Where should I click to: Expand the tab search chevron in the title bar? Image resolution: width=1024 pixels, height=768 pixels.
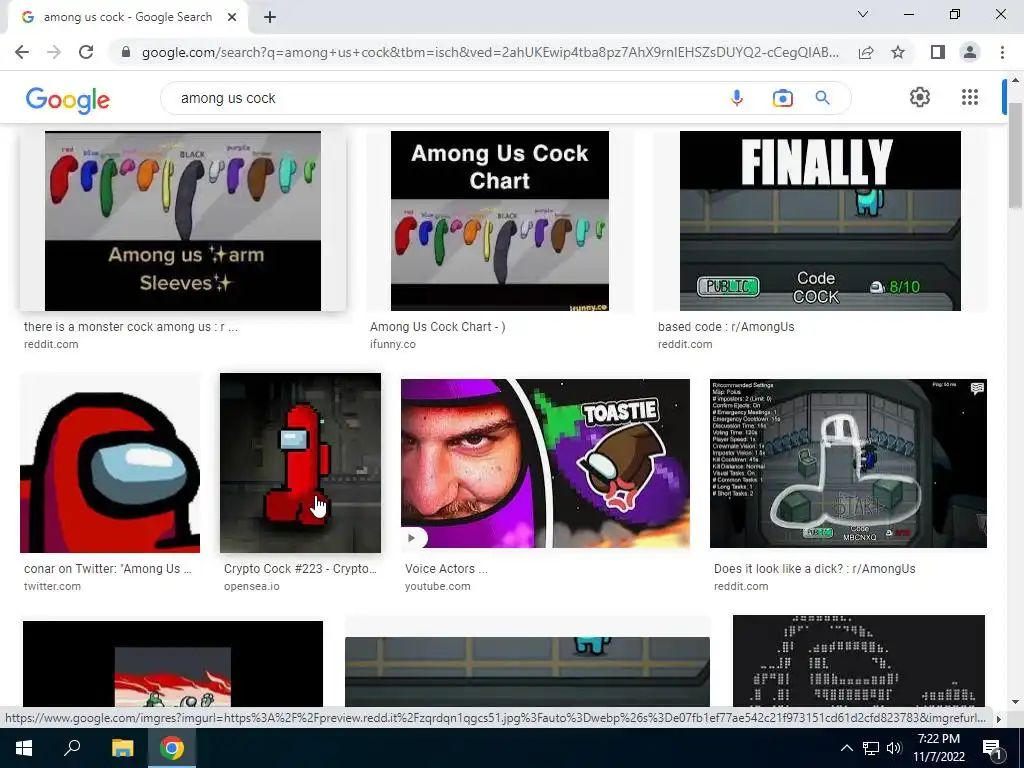(863, 14)
